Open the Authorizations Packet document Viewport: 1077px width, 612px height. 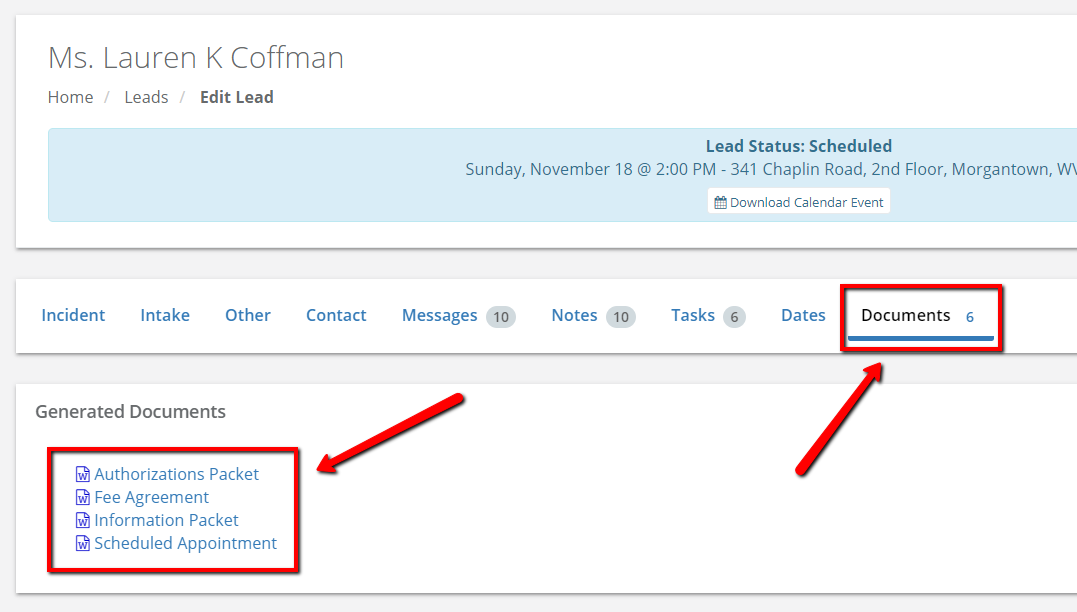177,474
